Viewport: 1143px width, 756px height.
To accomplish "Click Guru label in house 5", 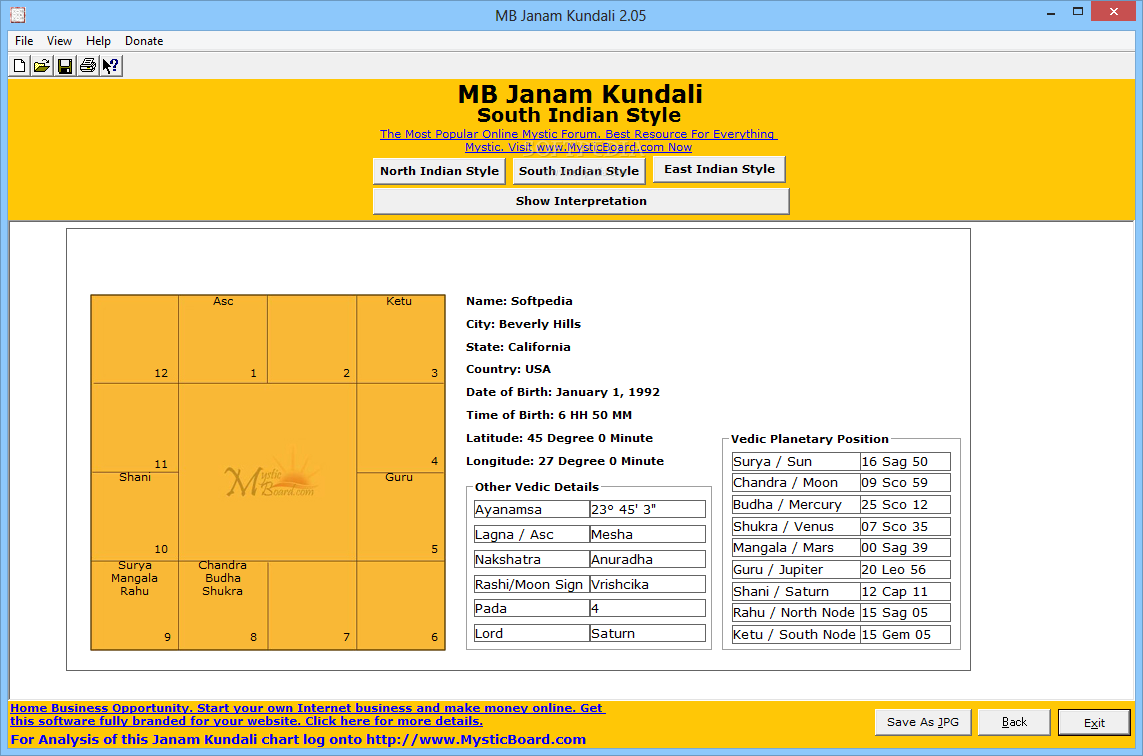I will coord(399,477).
